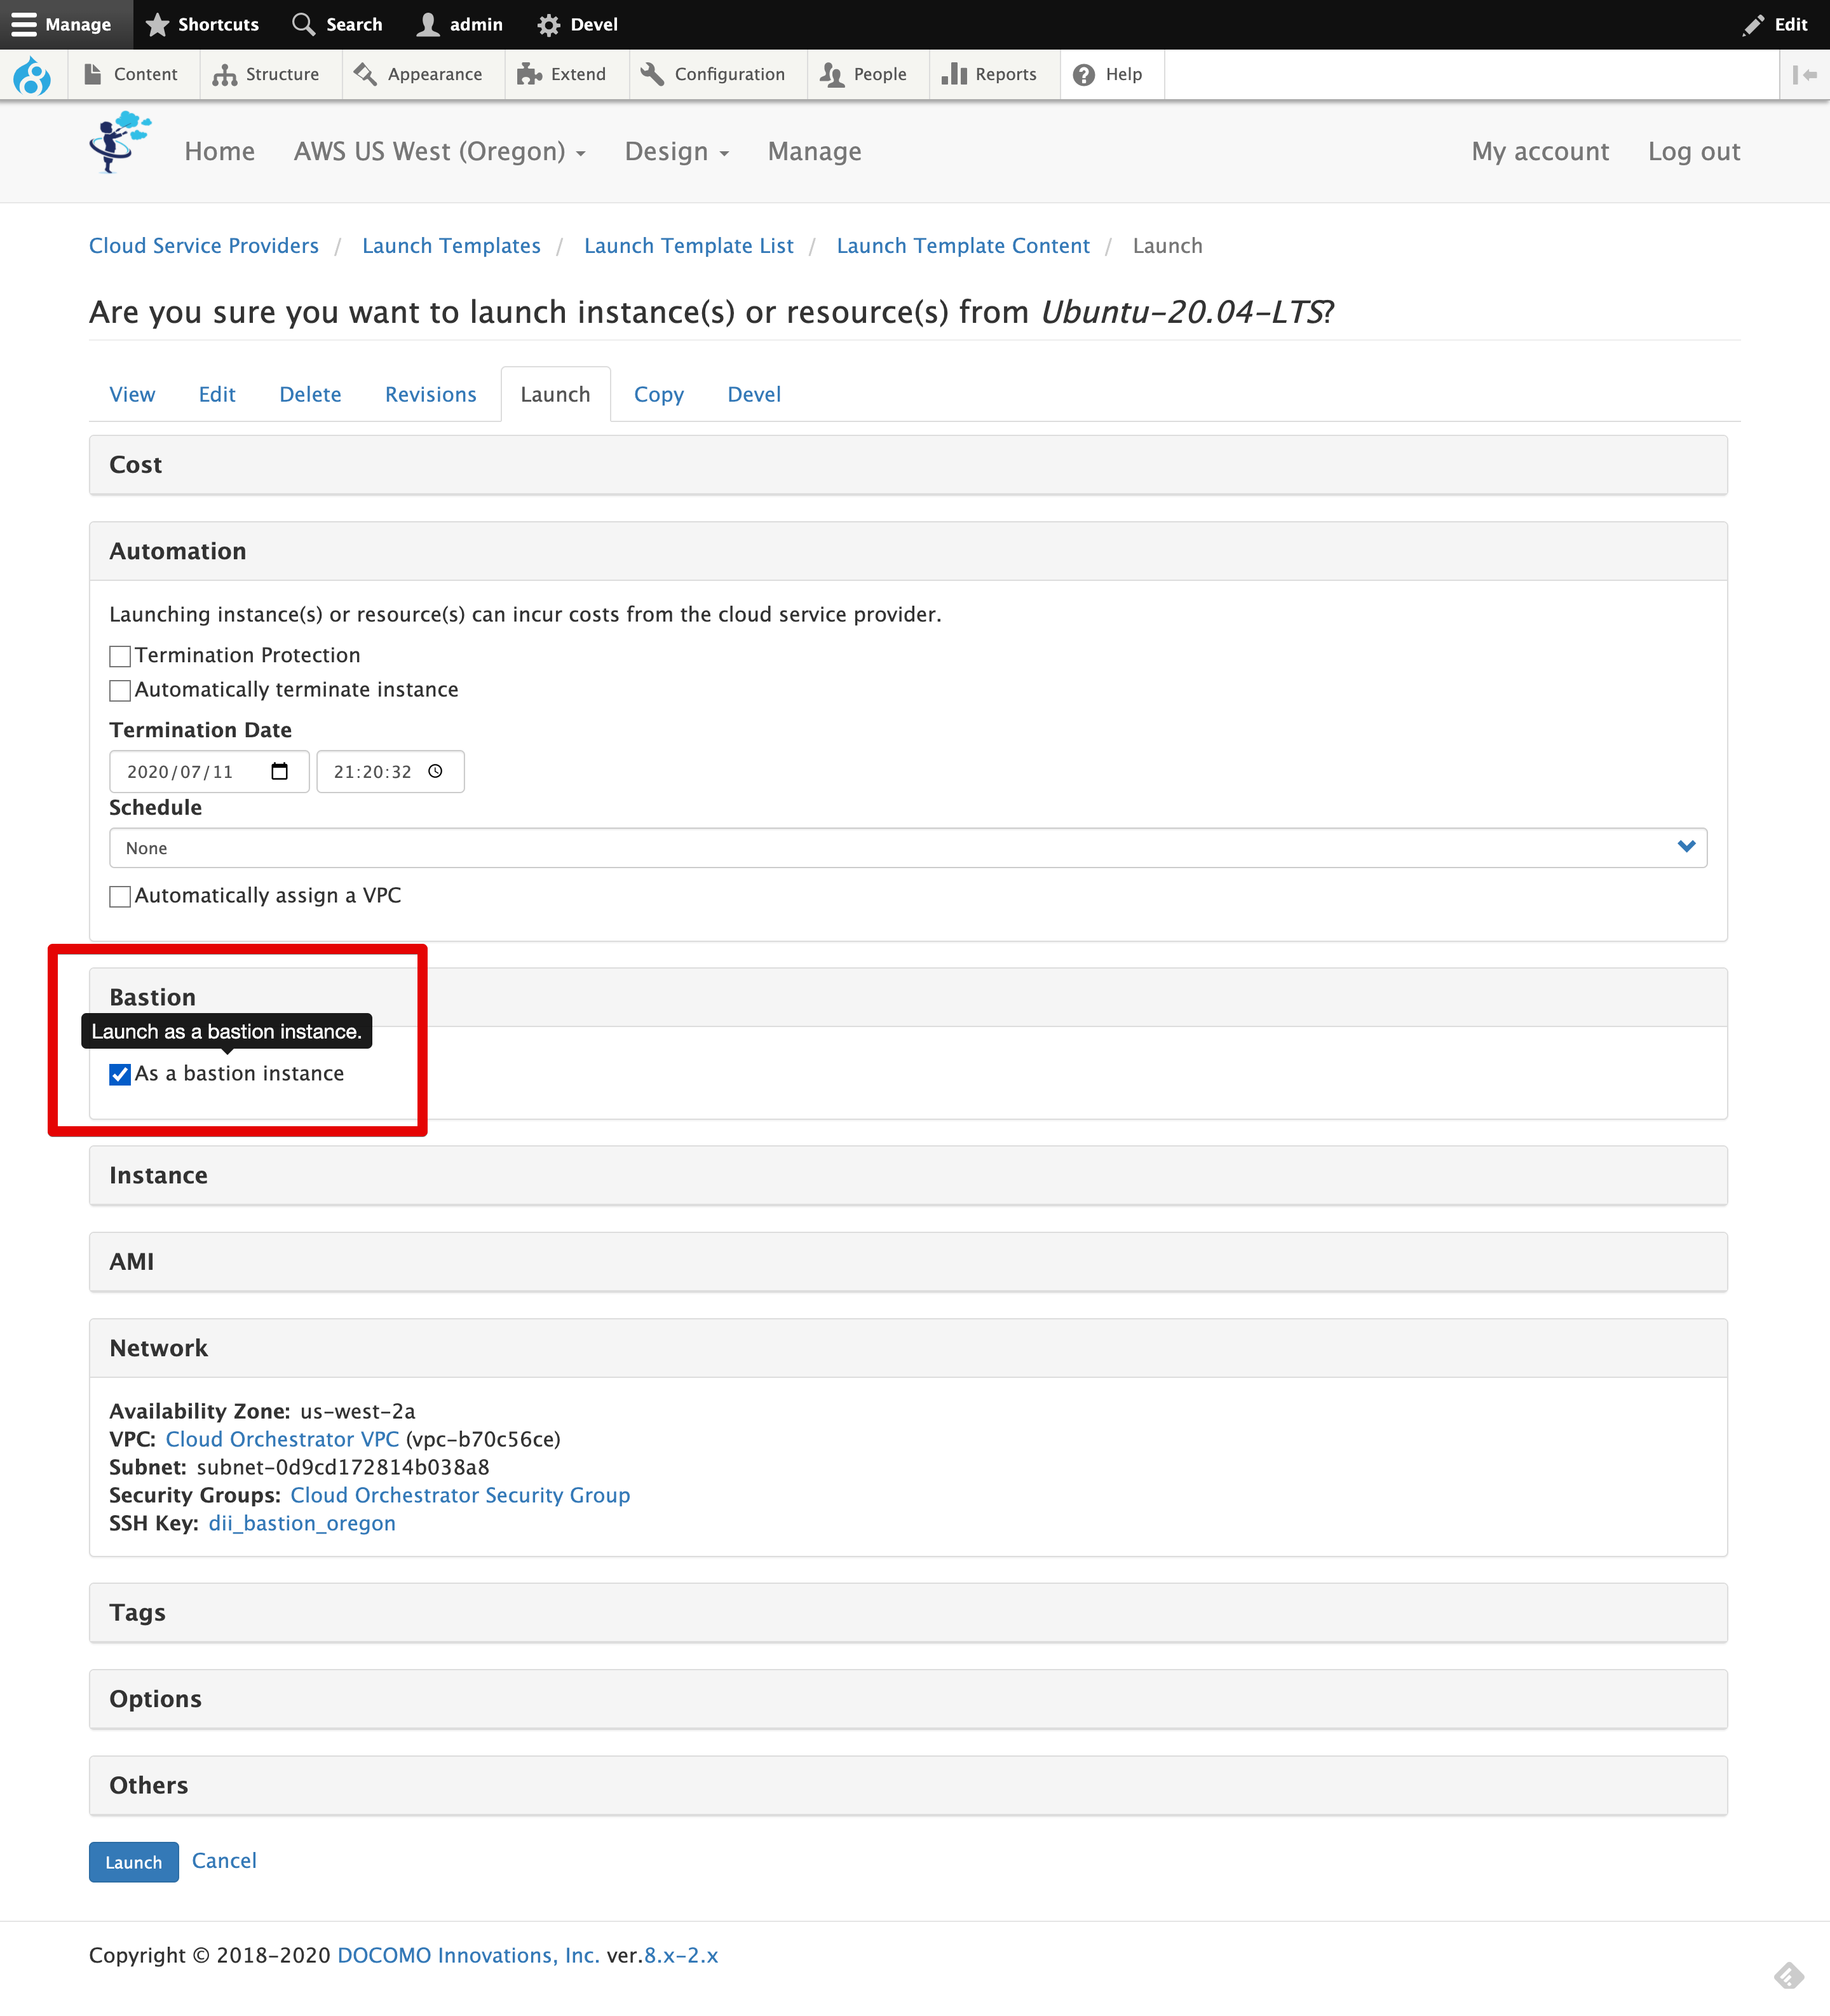Image resolution: width=1830 pixels, height=2016 pixels.
Task: Open the termination date calendar picker
Action: tap(280, 771)
